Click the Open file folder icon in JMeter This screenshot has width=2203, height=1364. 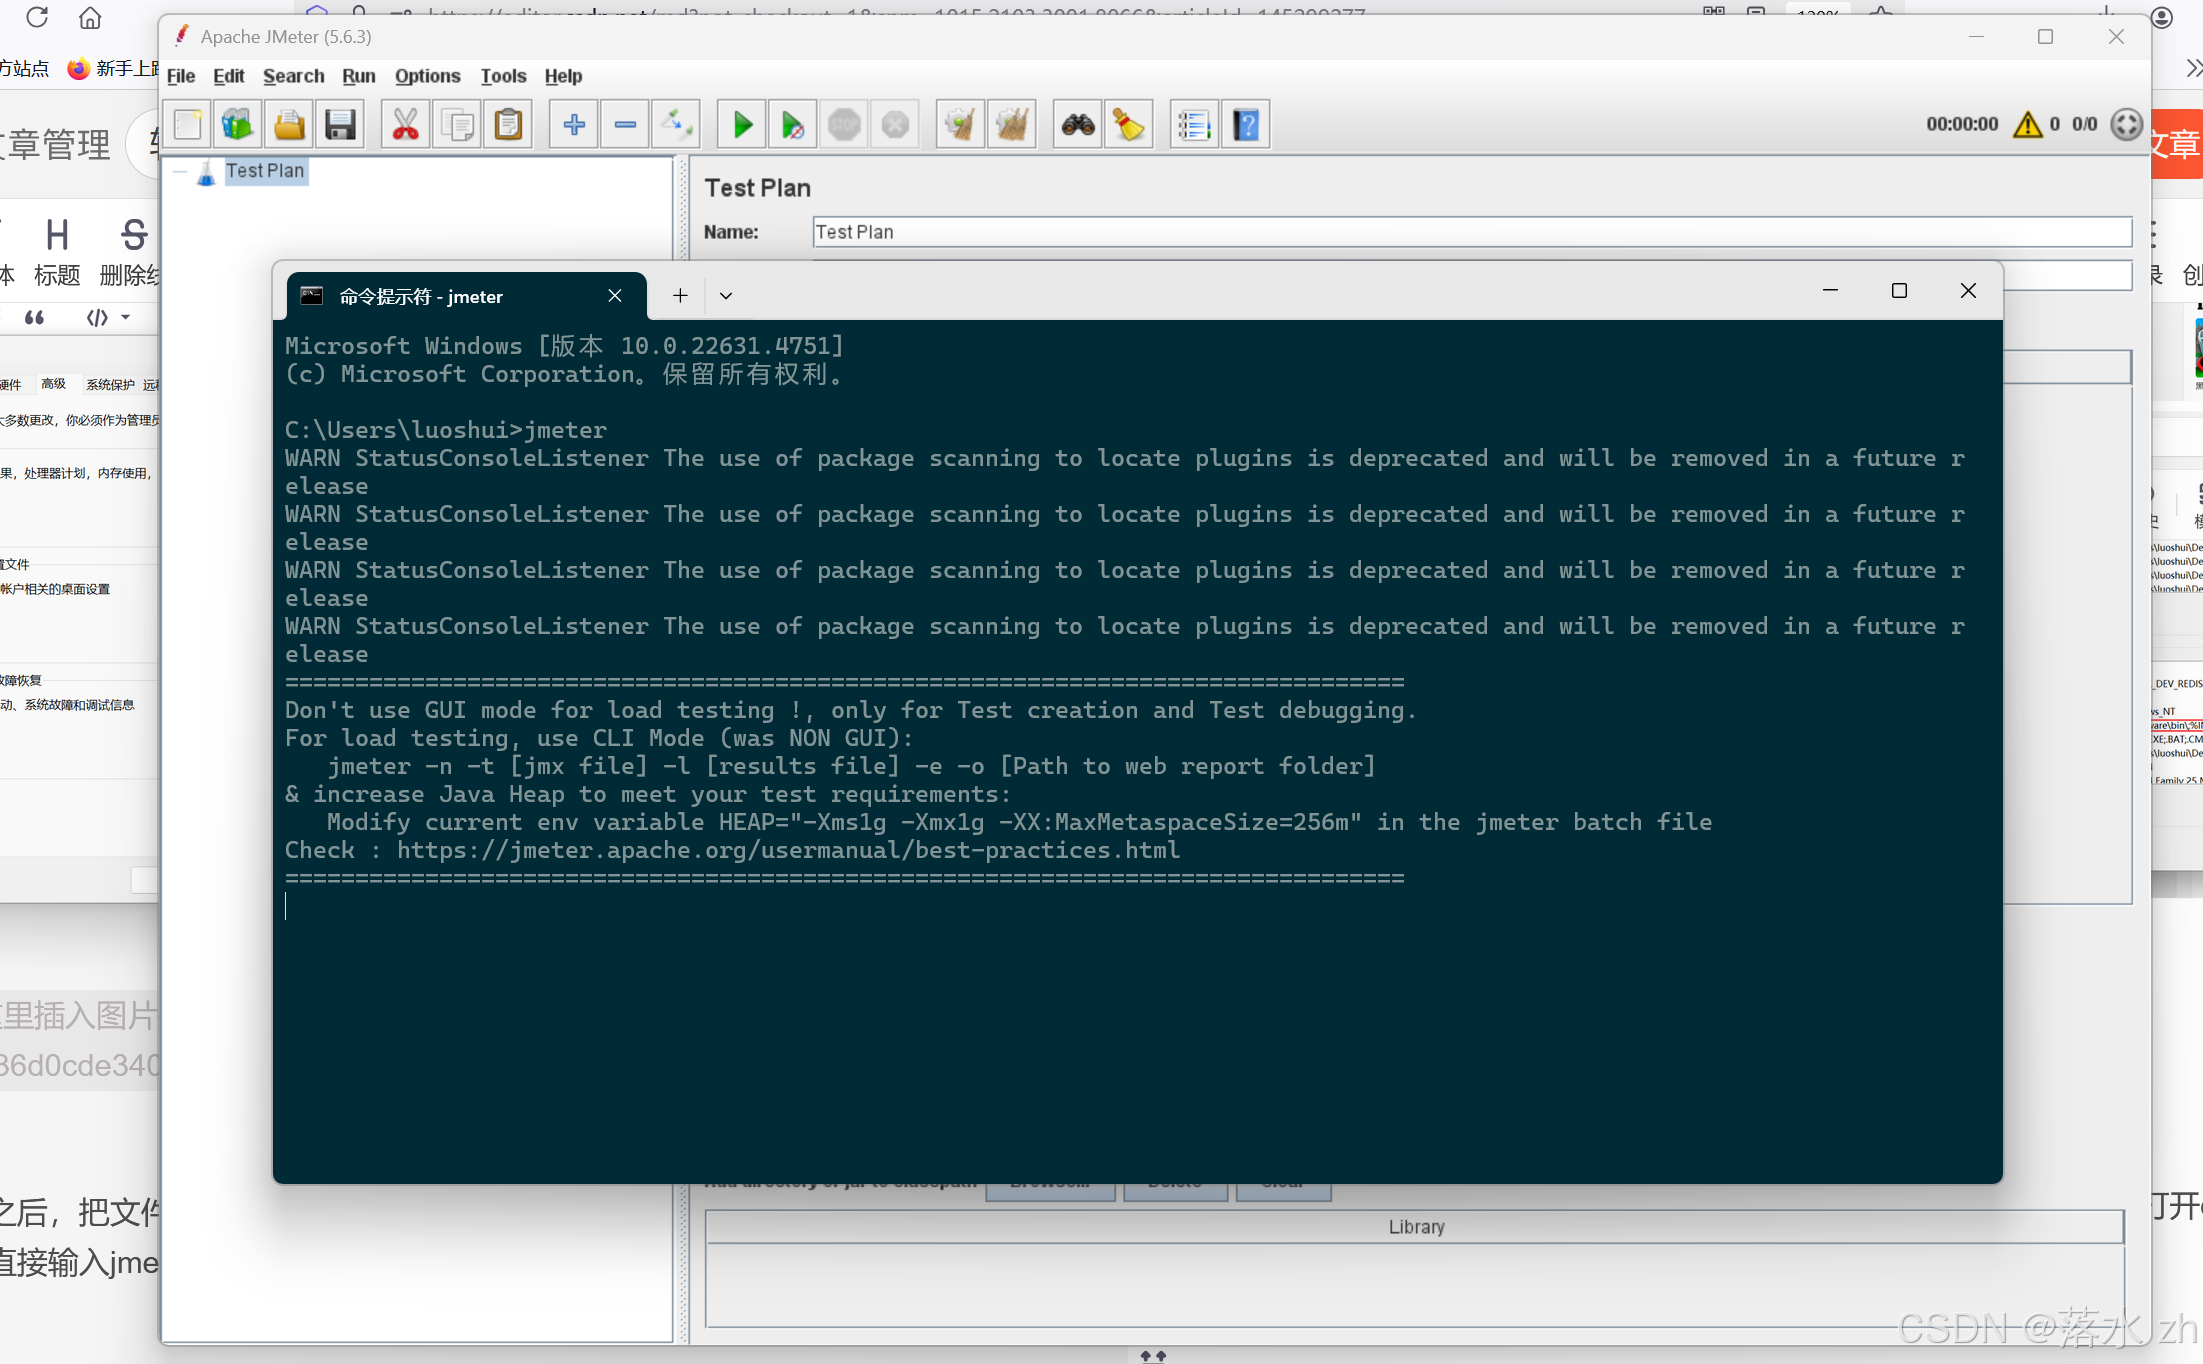click(x=289, y=125)
